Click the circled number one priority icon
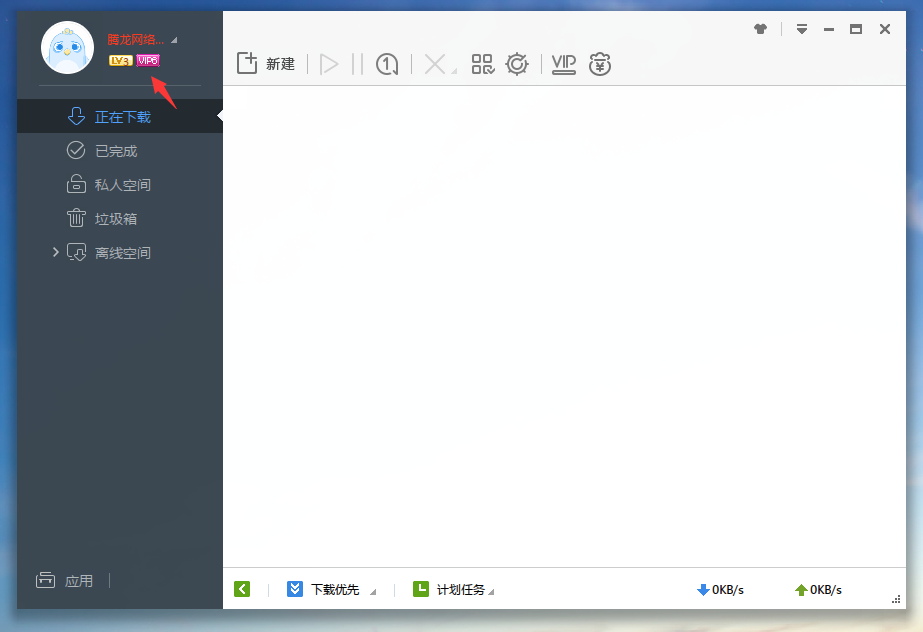The image size is (923, 632). click(x=387, y=63)
